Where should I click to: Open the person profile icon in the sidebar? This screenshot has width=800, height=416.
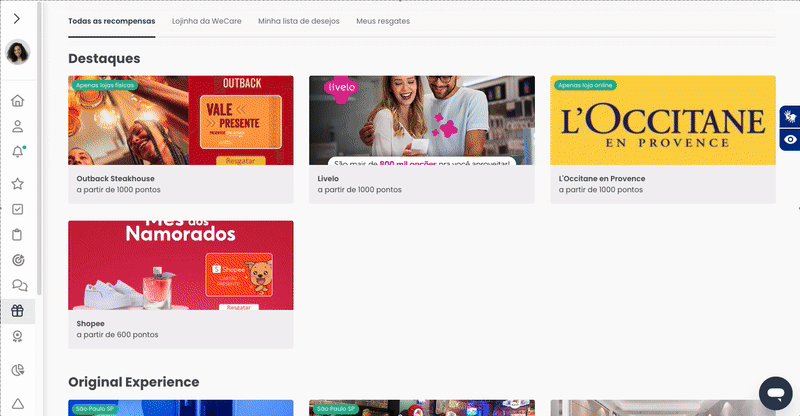click(x=18, y=126)
